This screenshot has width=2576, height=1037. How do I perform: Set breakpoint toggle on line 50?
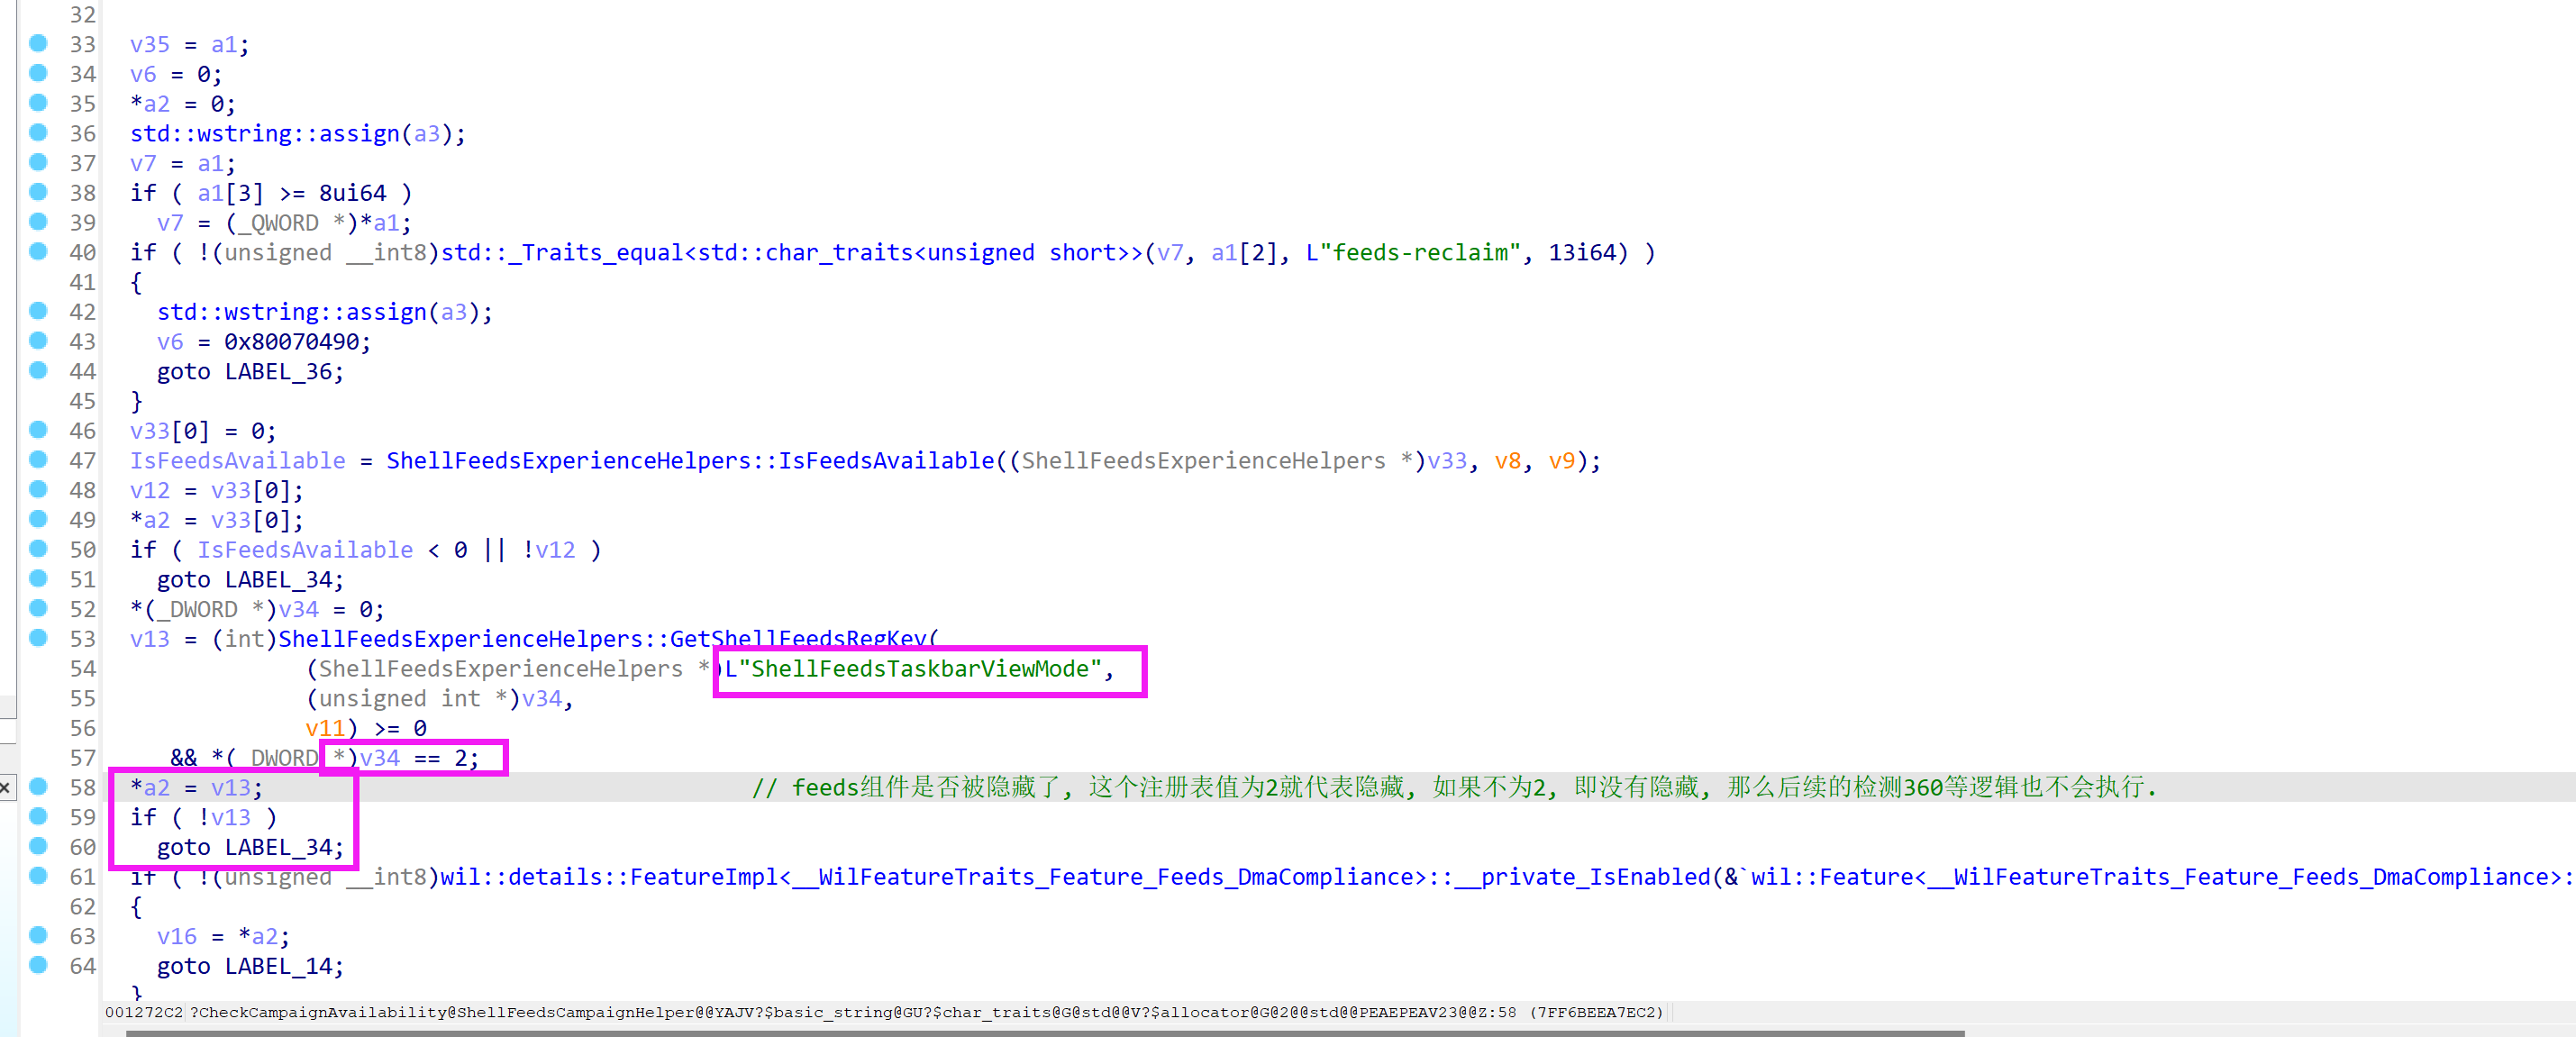pyautogui.click(x=38, y=548)
